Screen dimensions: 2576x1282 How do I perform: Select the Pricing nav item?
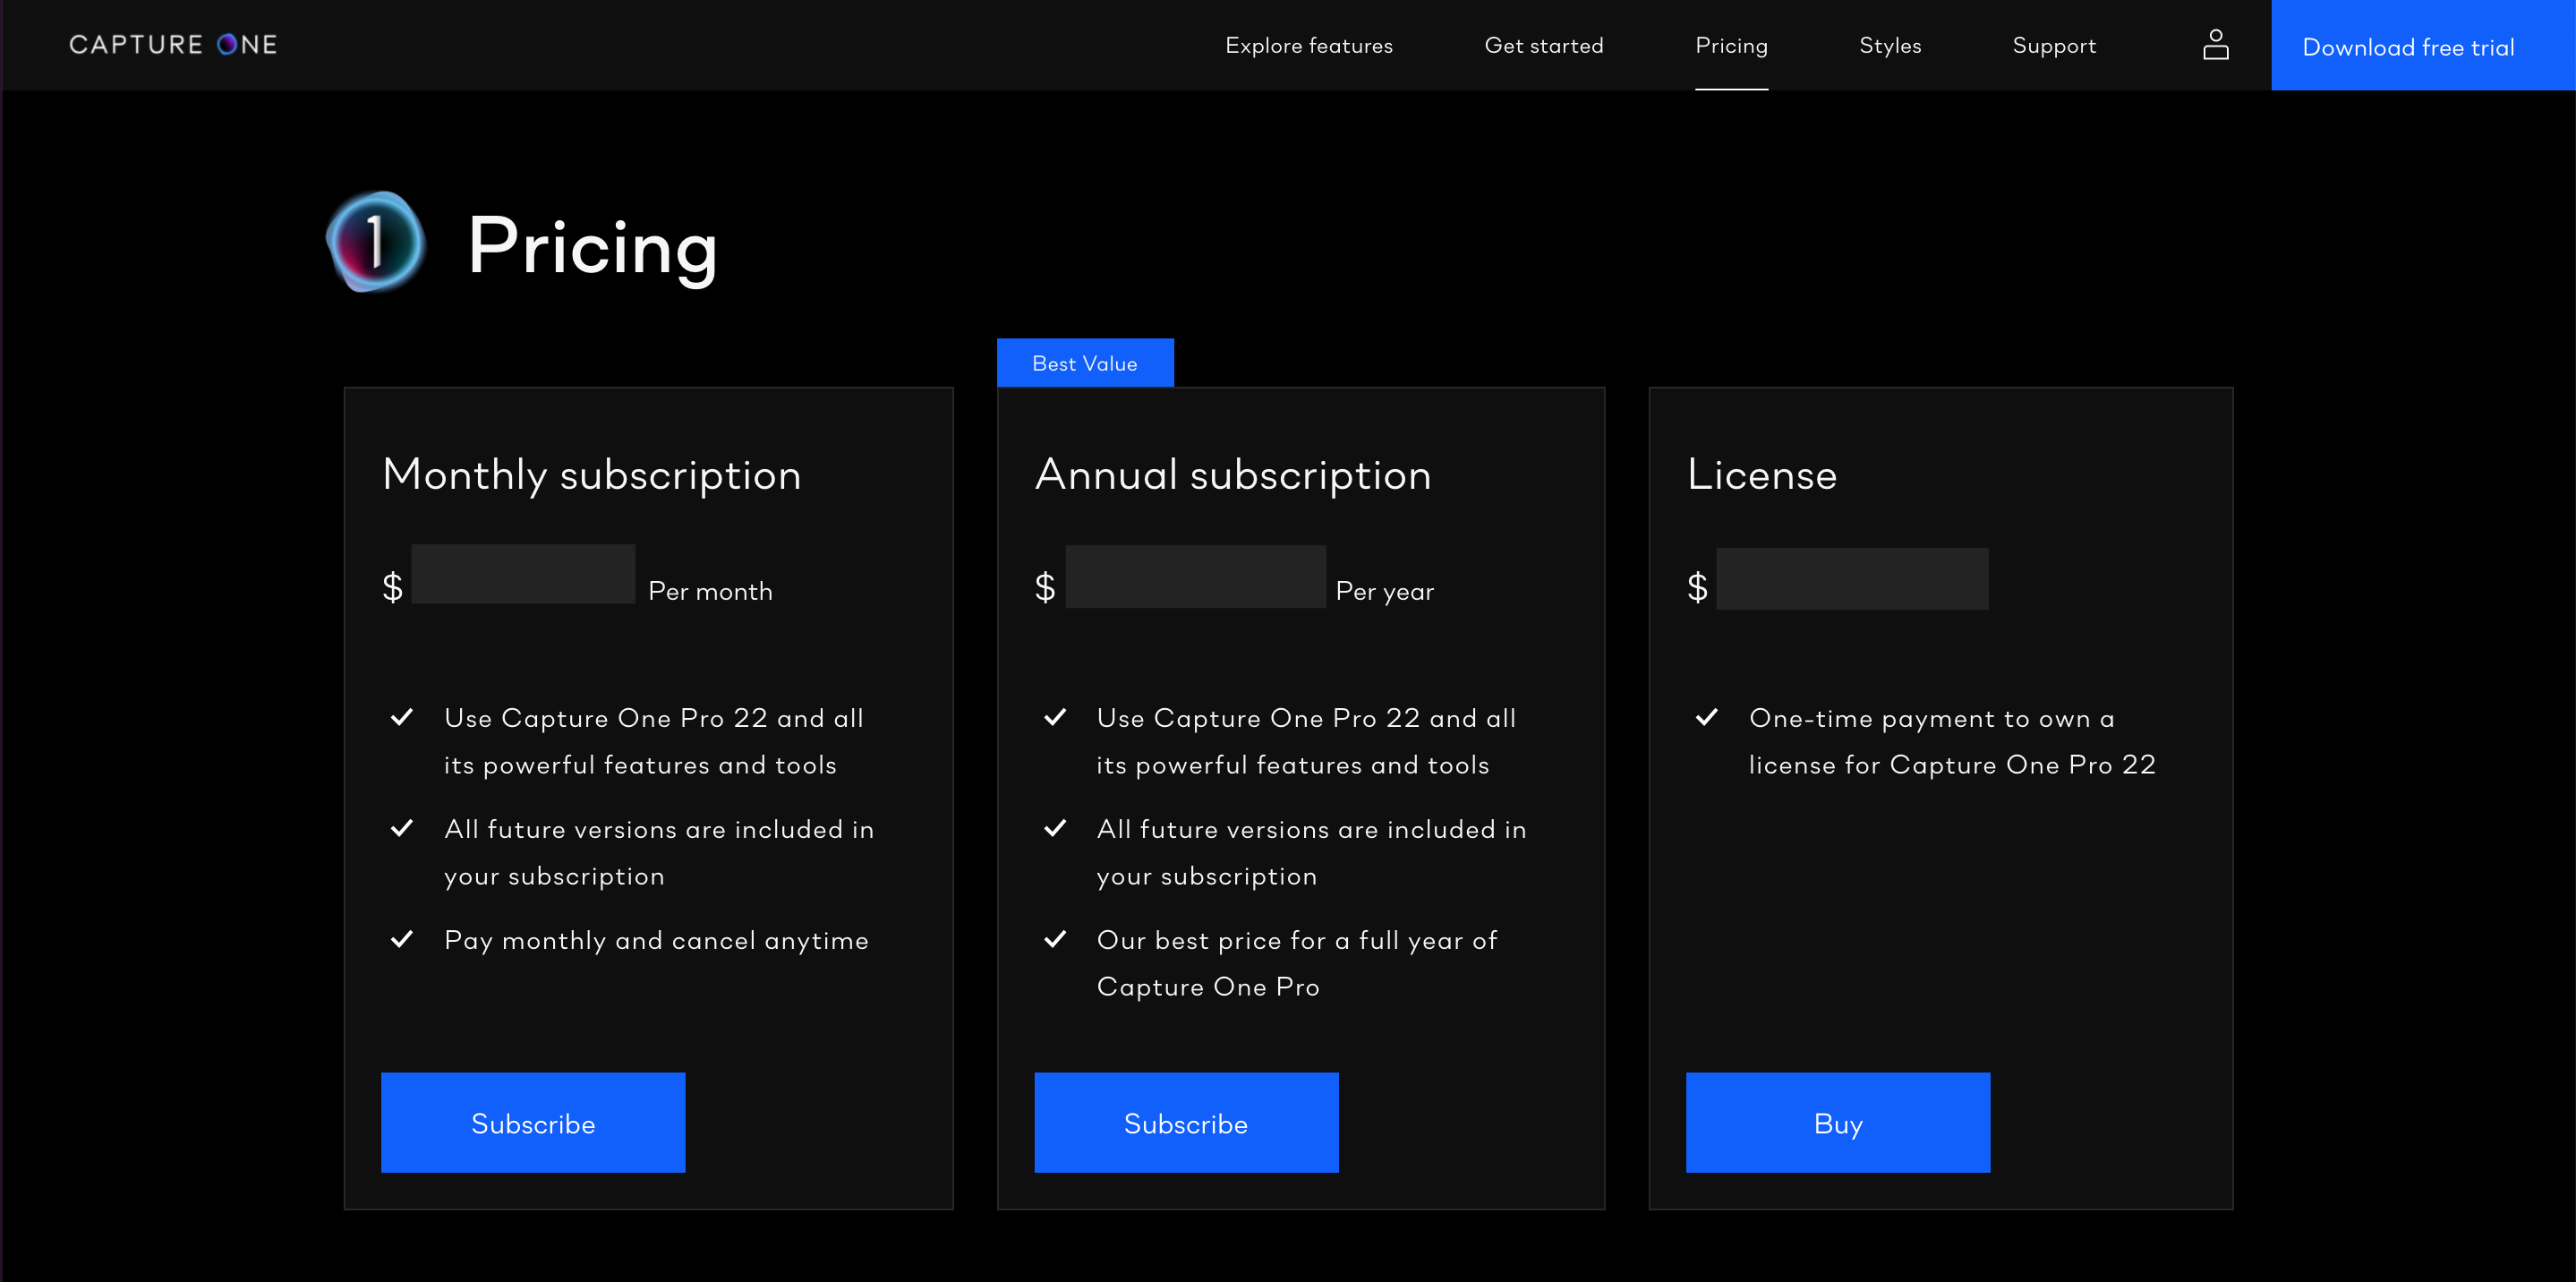pyautogui.click(x=1731, y=46)
